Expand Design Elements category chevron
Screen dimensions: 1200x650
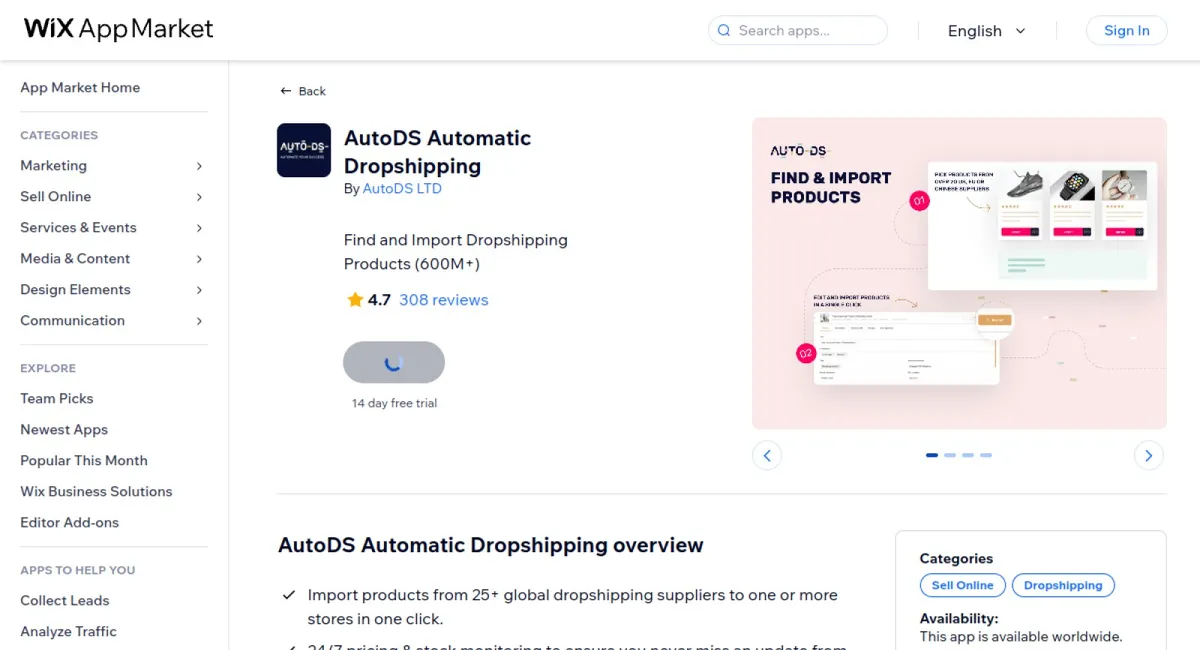199,290
